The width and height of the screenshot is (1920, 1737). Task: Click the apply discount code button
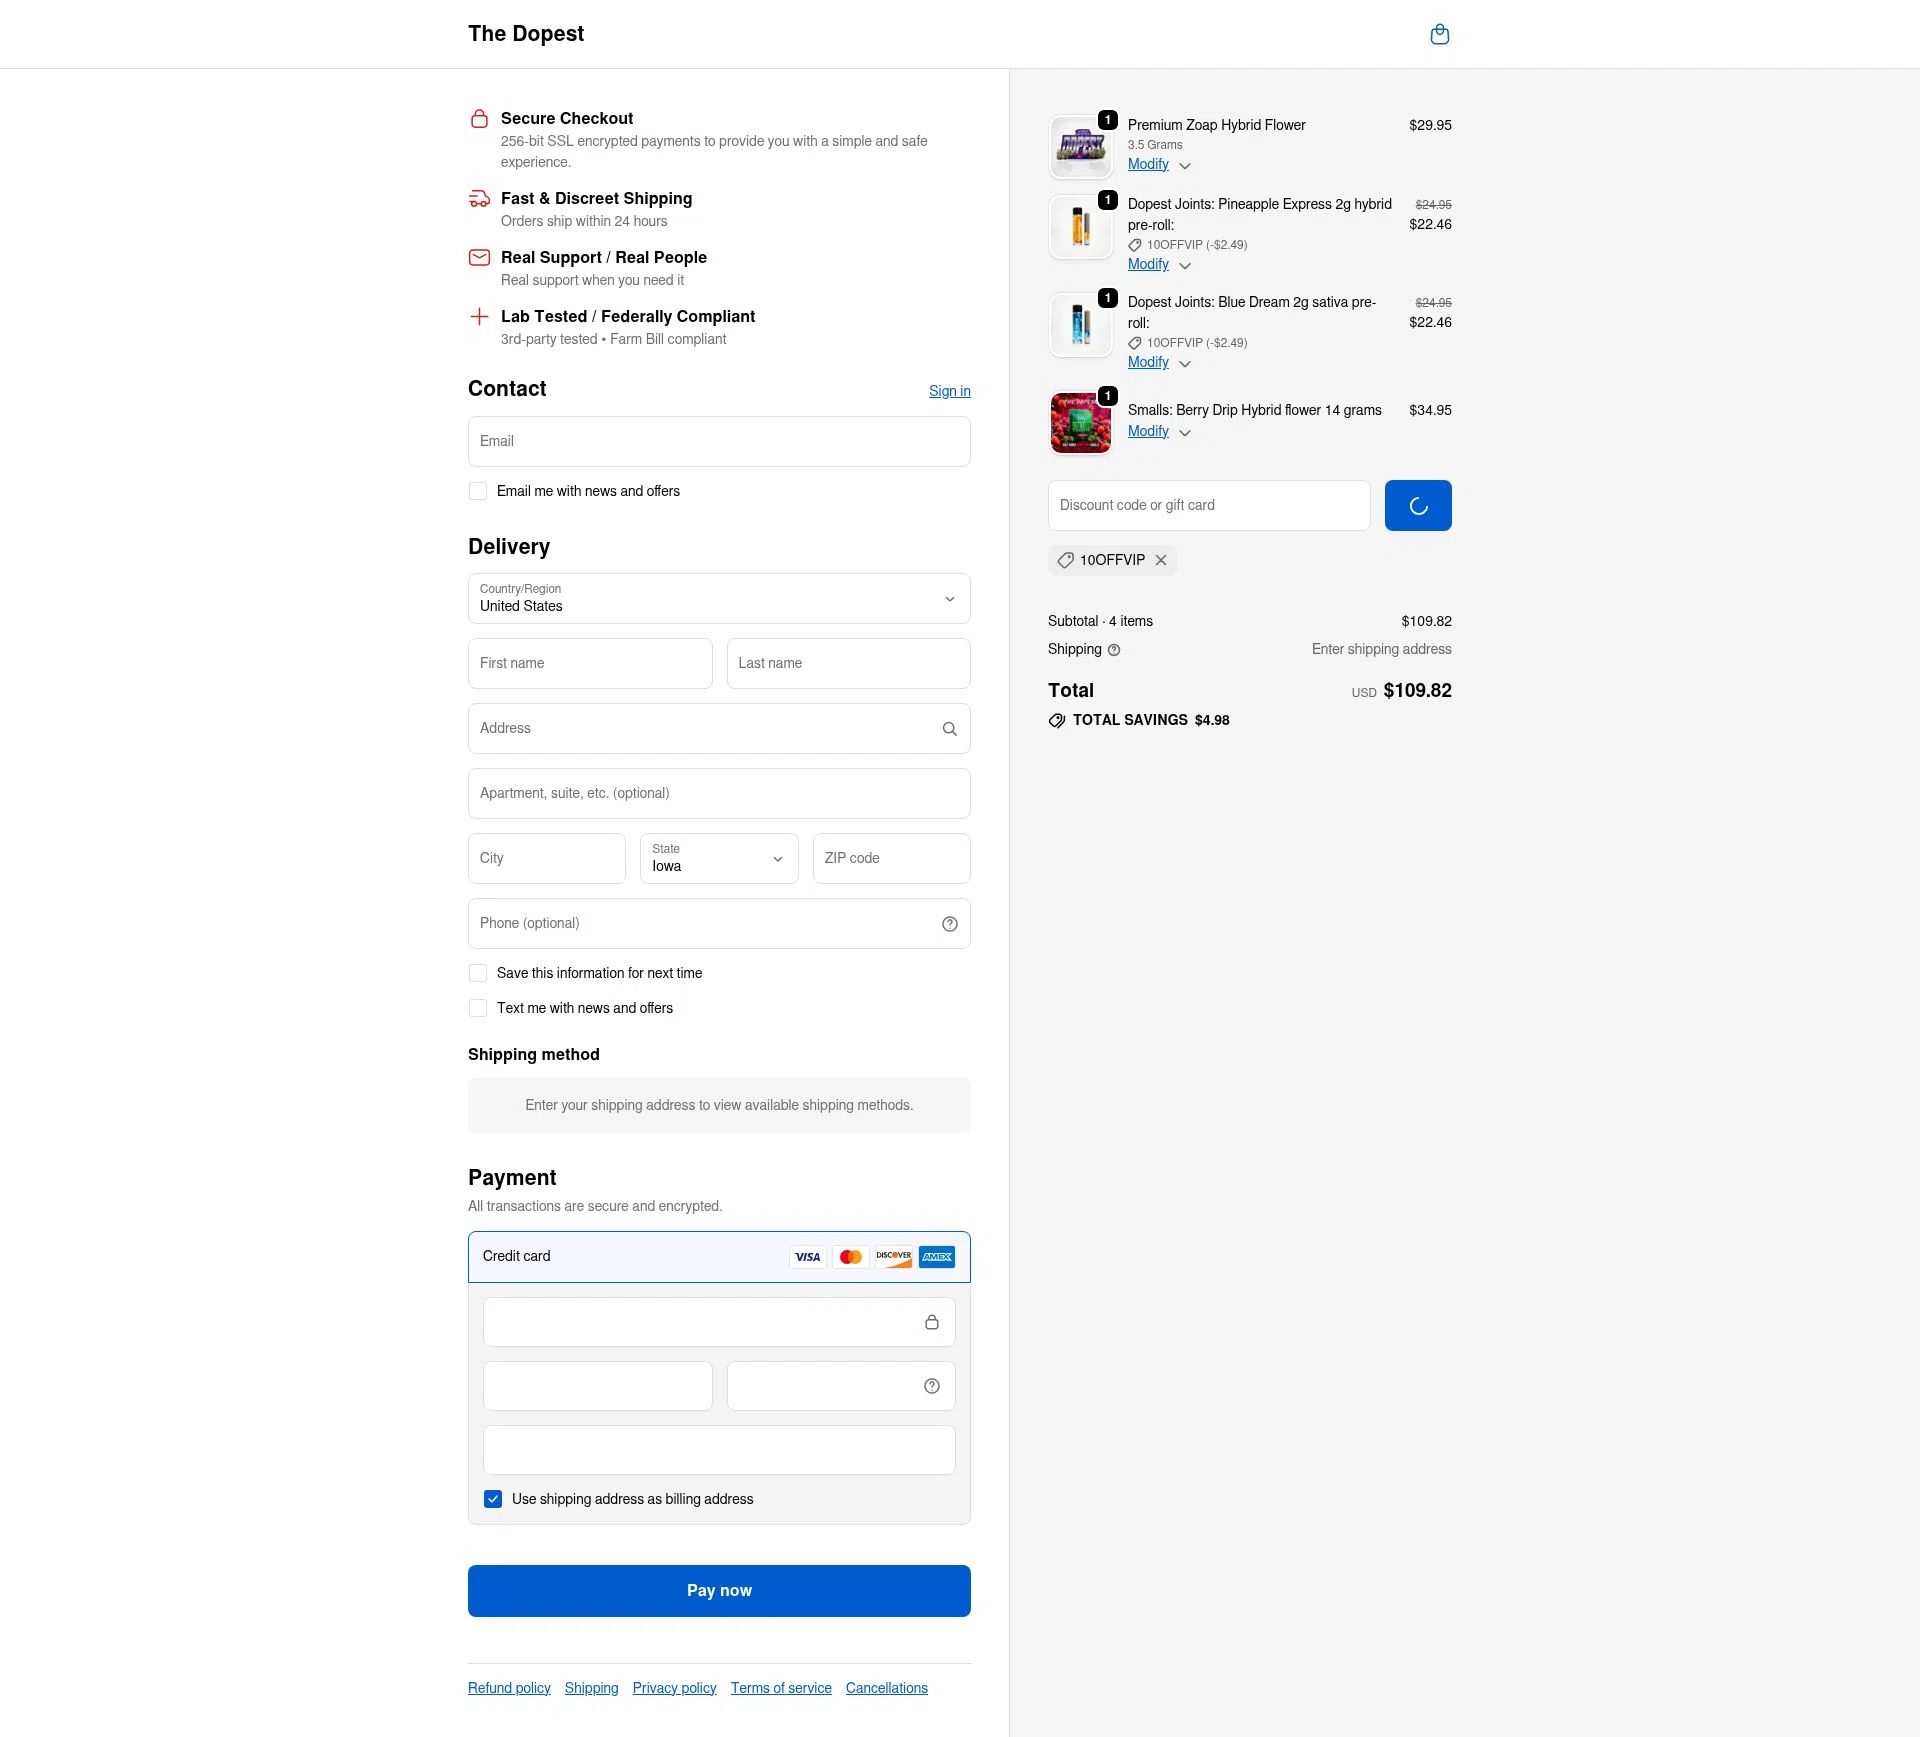(1418, 506)
